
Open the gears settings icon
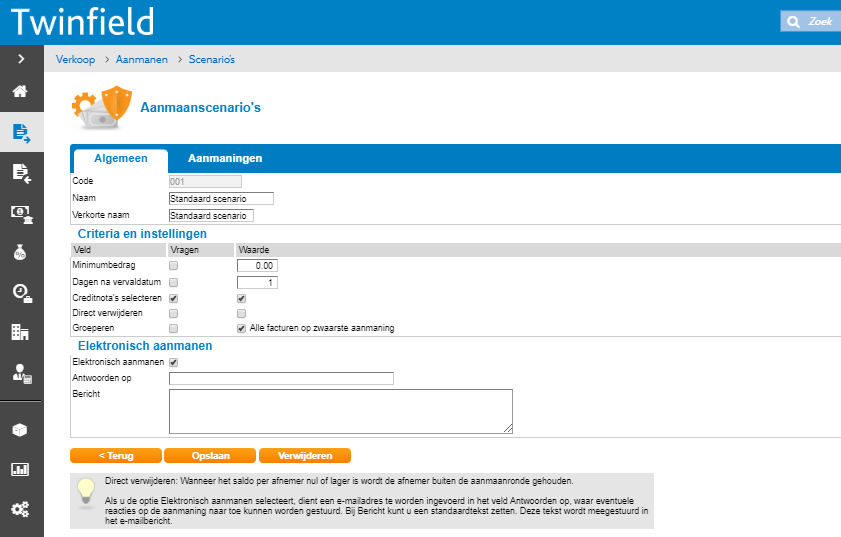click(21, 509)
